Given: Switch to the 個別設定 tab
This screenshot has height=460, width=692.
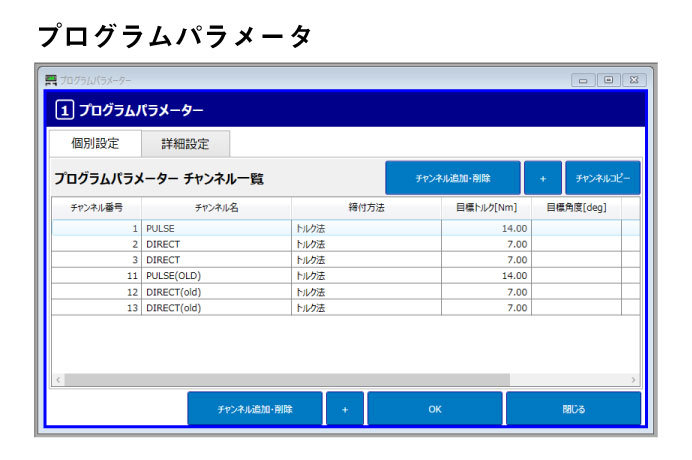Looking at the screenshot, I should click(x=95, y=143).
